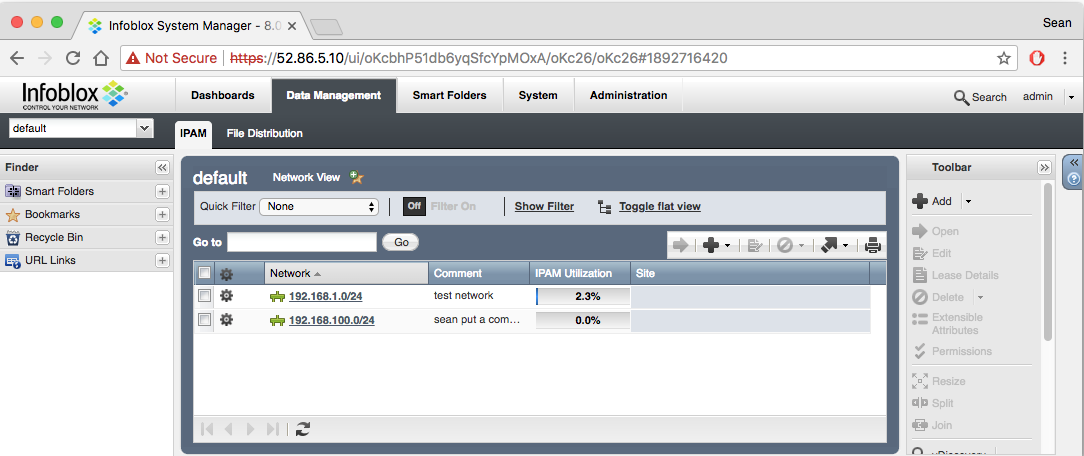Click the Infoblox logo

point(75,95)
